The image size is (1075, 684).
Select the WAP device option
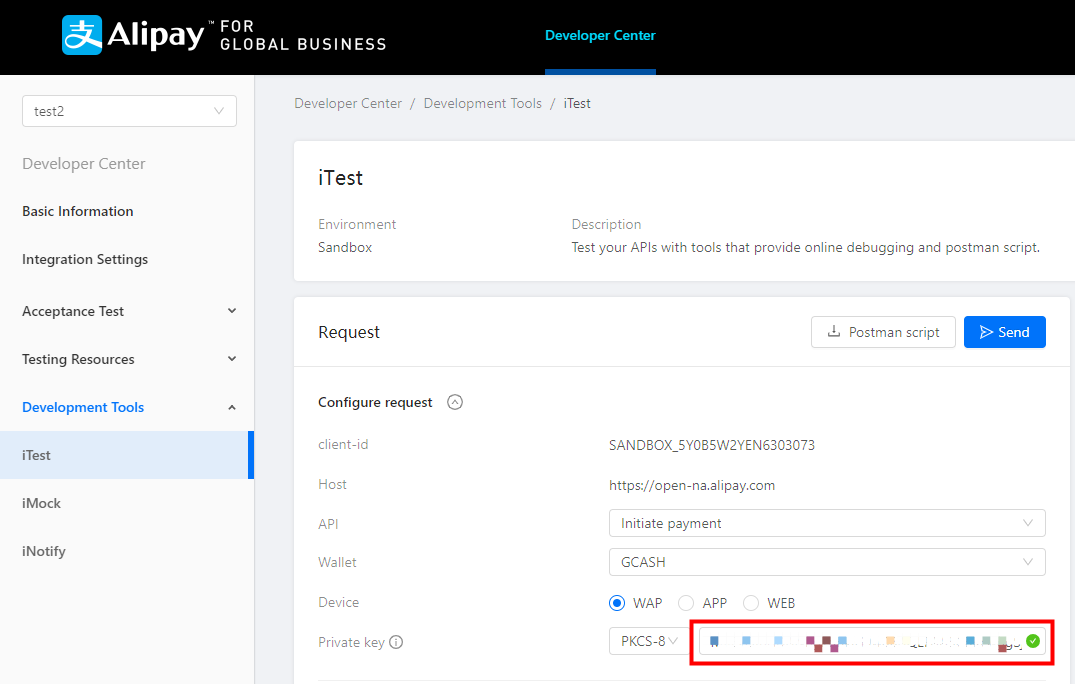point(618,603)
